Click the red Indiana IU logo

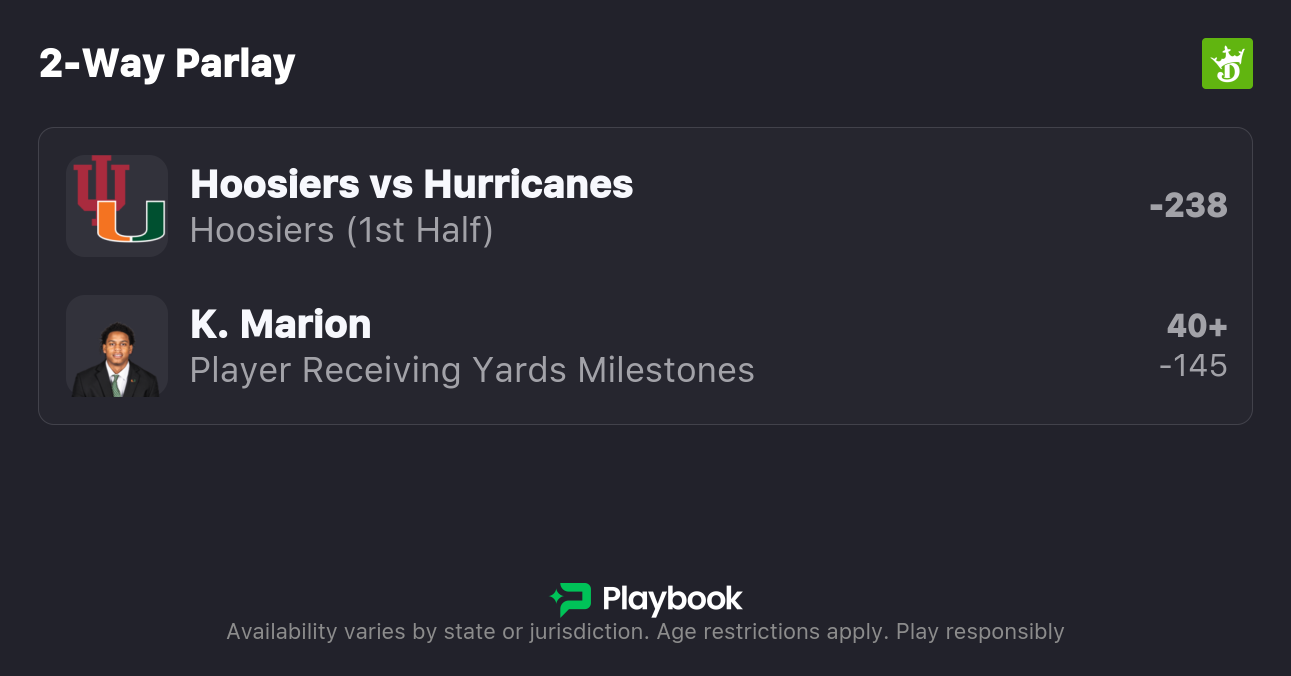[x=101, y=188]
